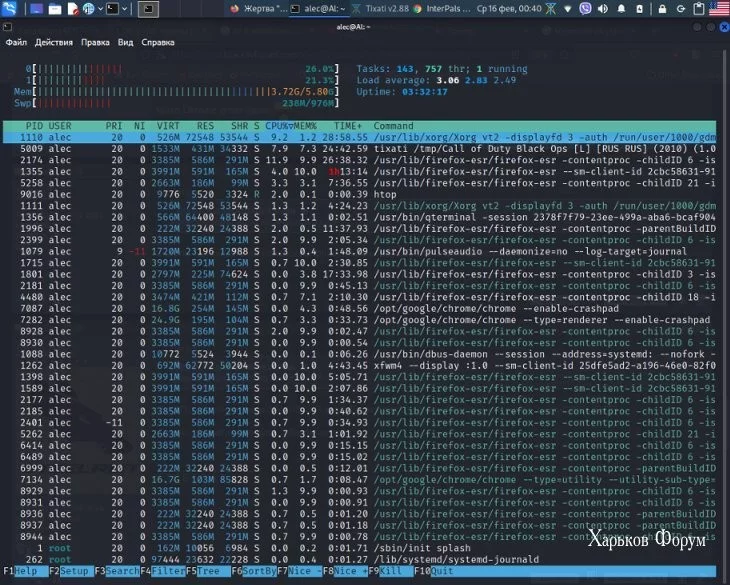Click the battery power manager icon

640,9
